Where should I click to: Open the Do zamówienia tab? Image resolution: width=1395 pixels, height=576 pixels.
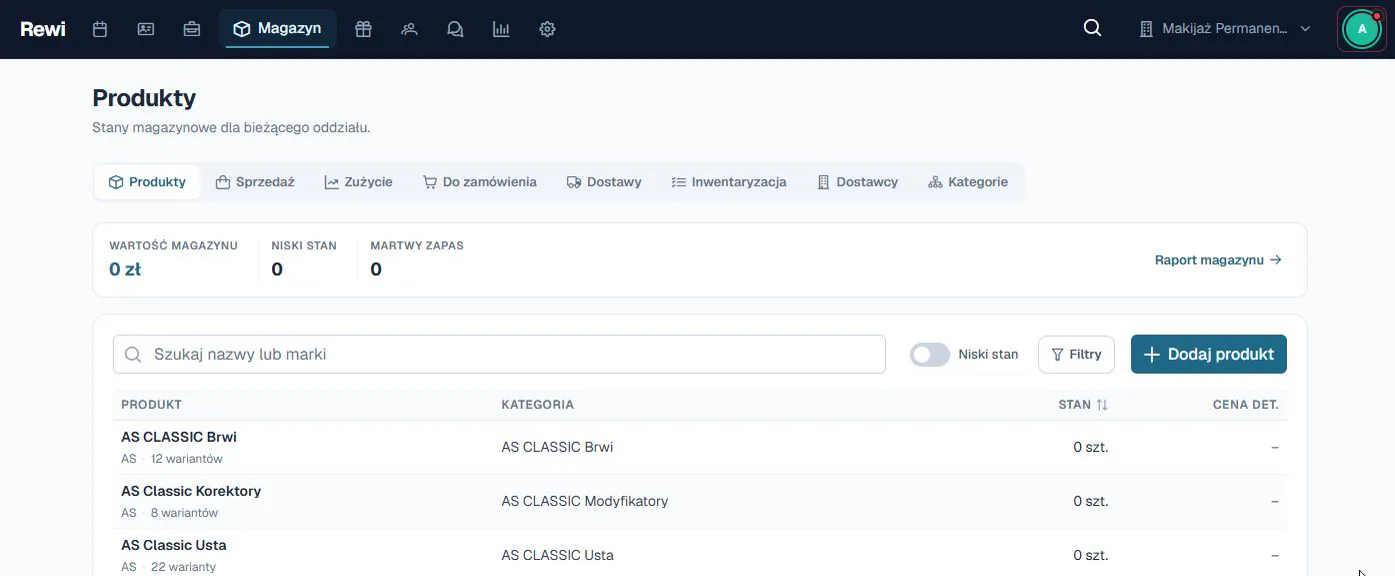[480, 182]
